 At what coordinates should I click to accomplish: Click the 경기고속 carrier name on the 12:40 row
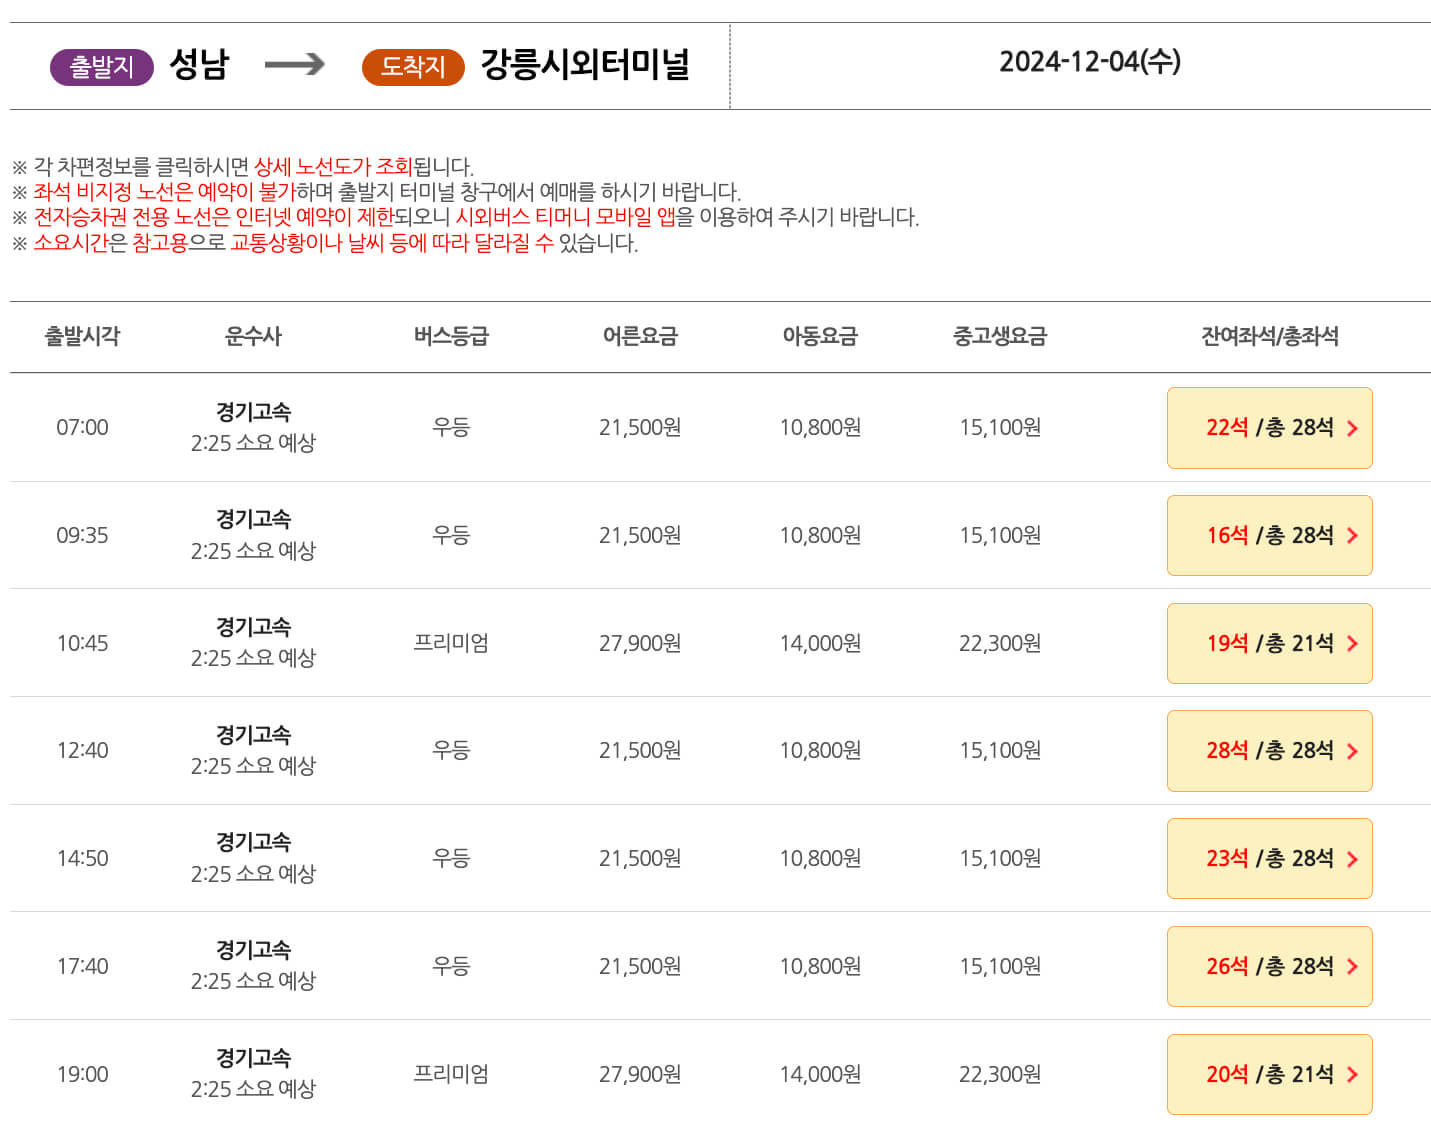point(255,735)
